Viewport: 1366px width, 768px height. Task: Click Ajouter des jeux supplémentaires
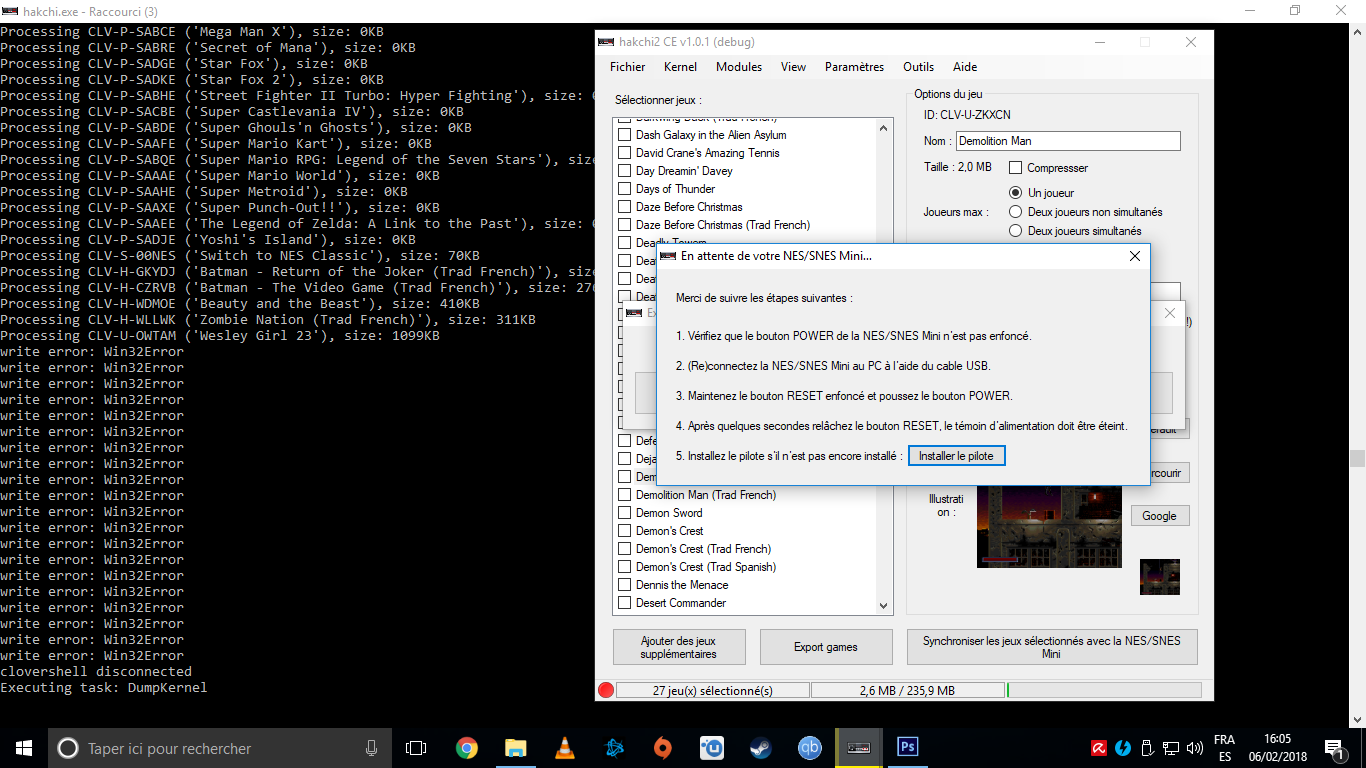click(x=679, y=647)
